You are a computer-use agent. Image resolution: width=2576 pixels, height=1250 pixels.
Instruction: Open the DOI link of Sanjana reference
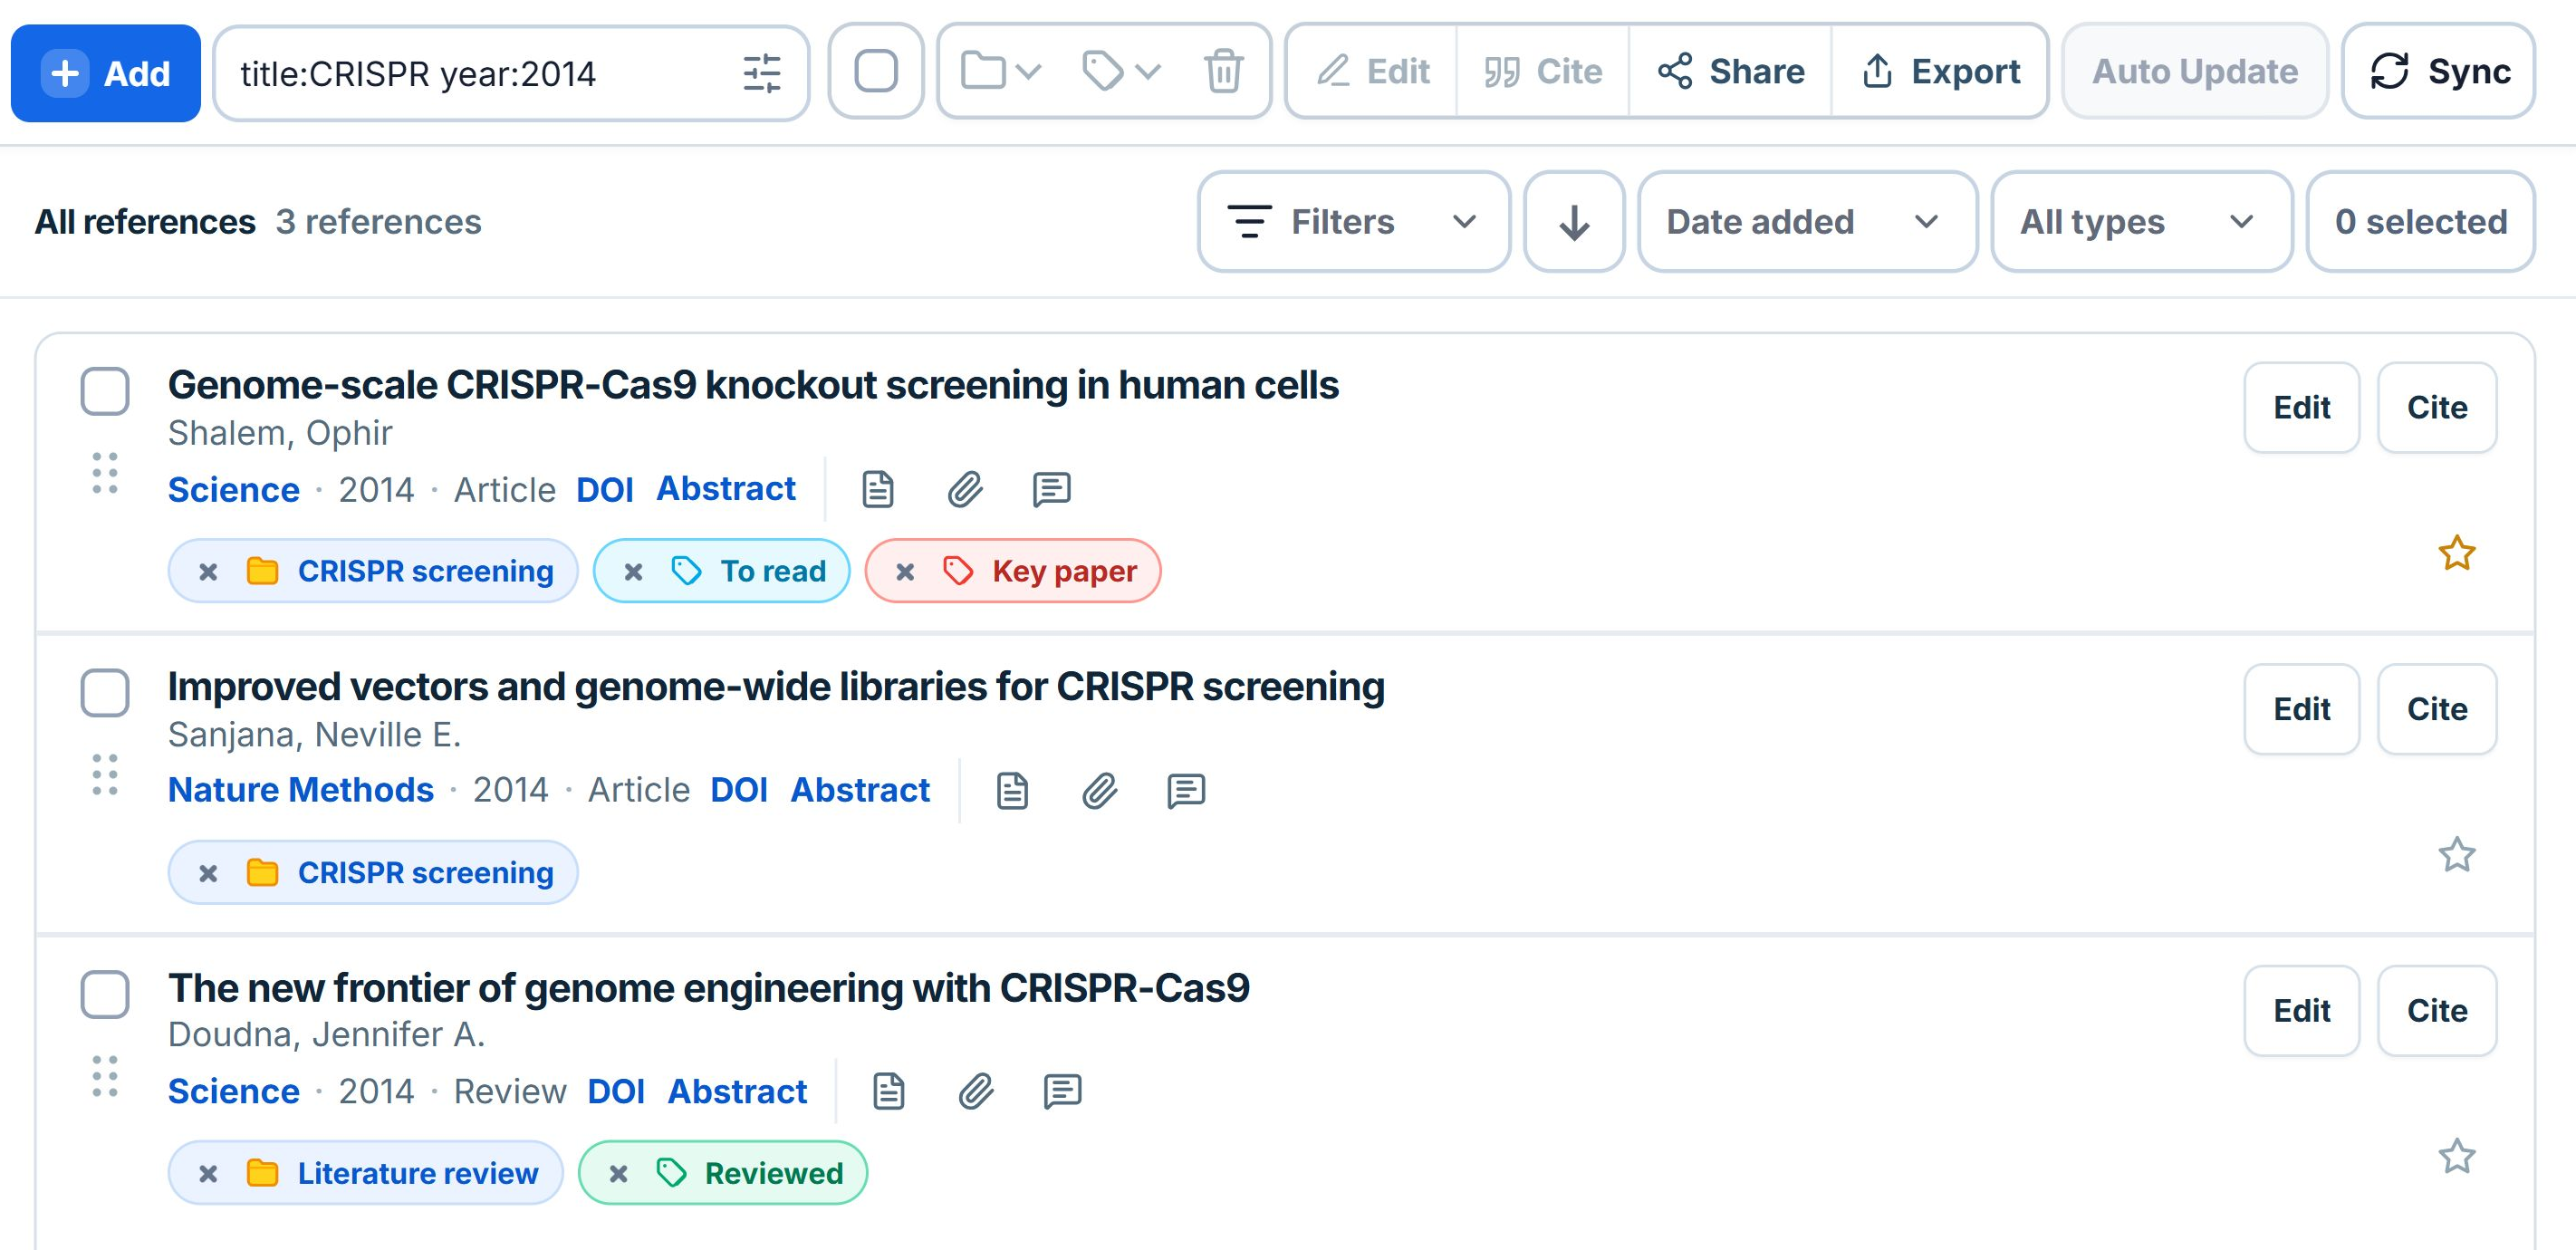coord(739,791)
